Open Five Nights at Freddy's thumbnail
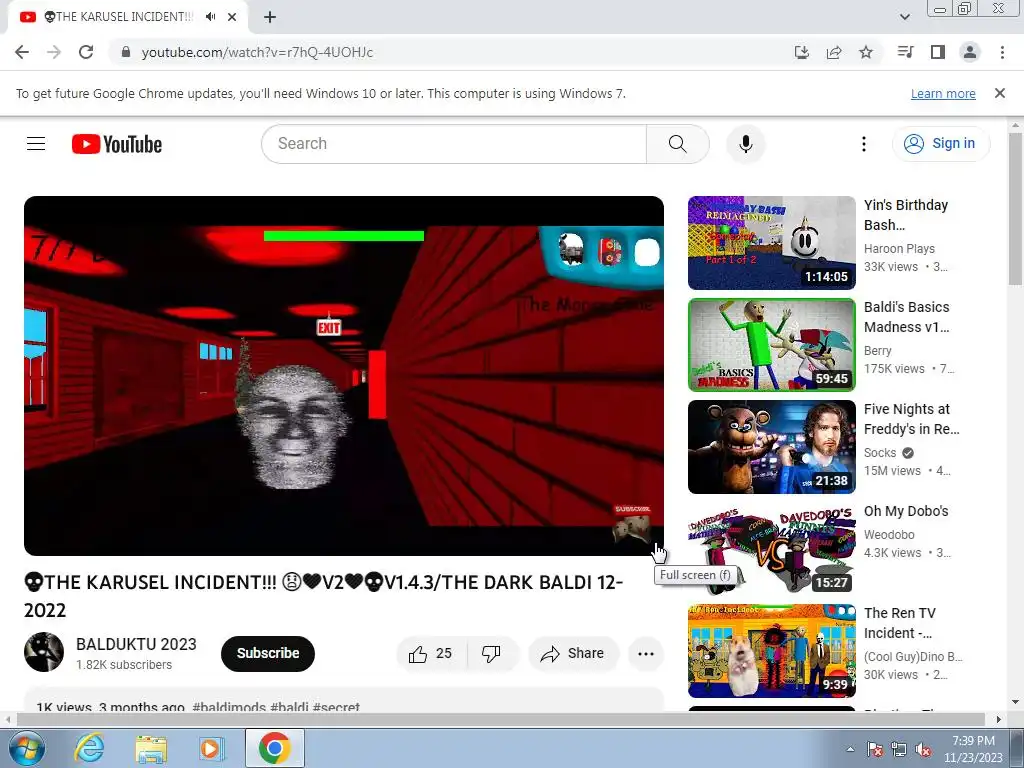The height and width of the screenshot is (768, 1024). point(771,447)
